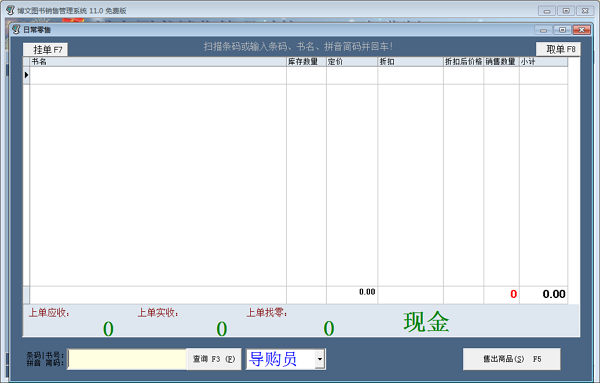
Task: Select the 折扣后价格 column header
Action: pos(463,62)
